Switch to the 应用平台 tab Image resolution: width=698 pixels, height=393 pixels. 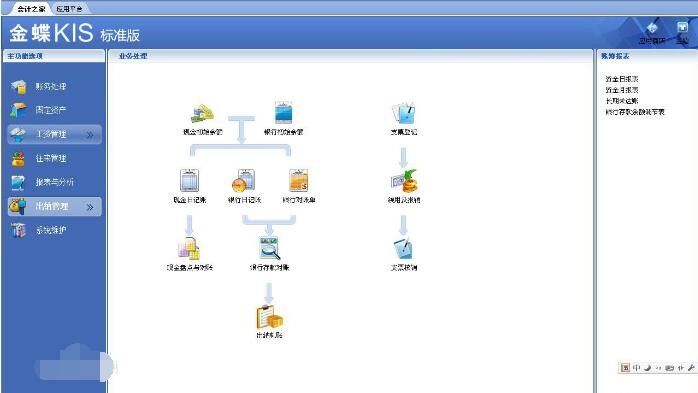(x=69, y=8)
